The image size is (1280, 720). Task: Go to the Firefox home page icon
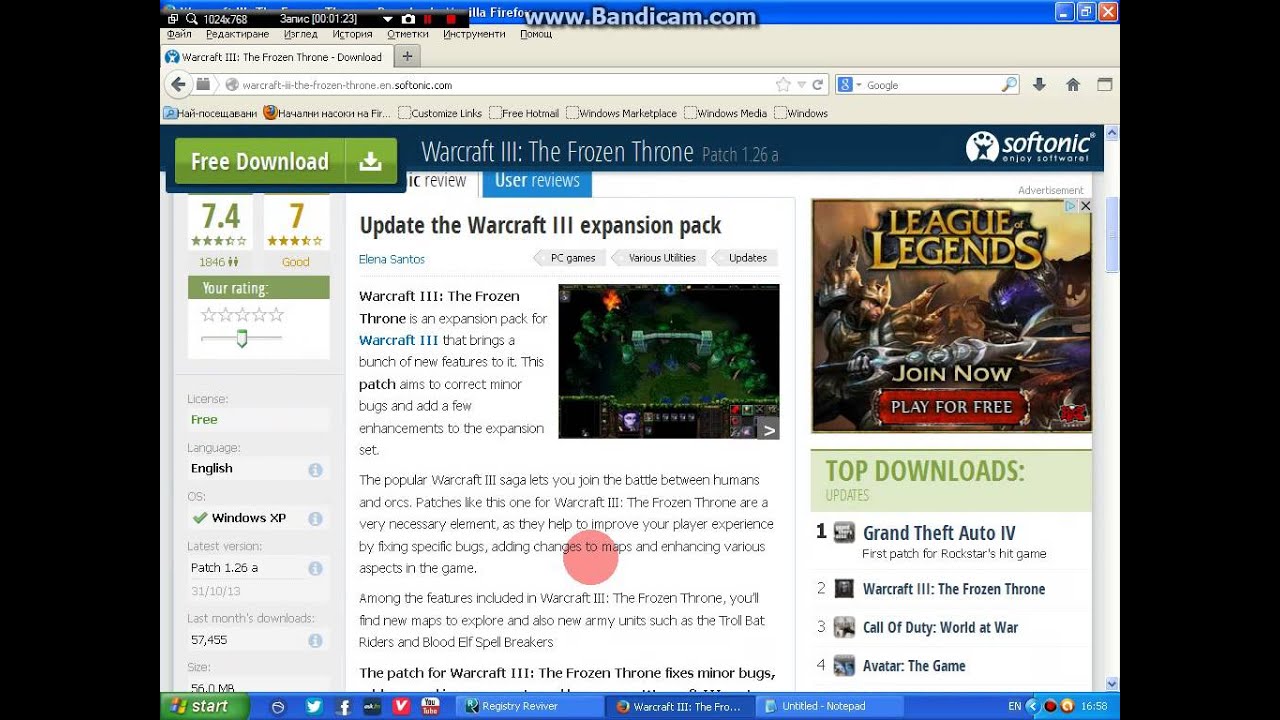(x=1073, y=85)
